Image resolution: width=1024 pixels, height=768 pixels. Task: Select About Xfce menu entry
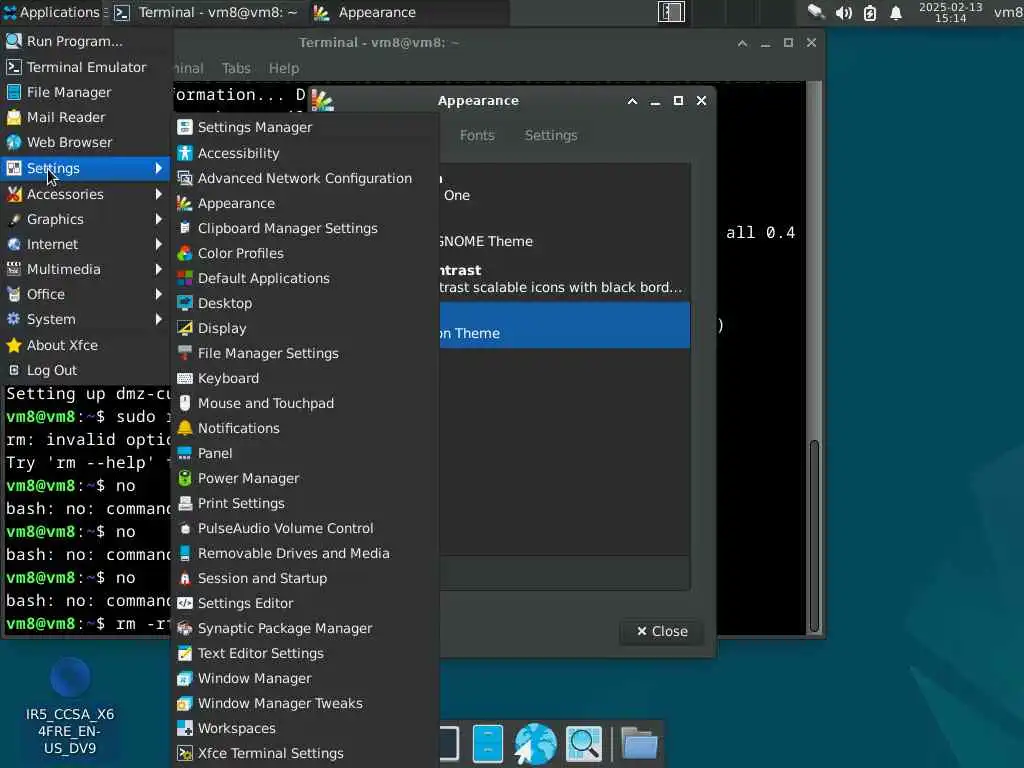85,345
